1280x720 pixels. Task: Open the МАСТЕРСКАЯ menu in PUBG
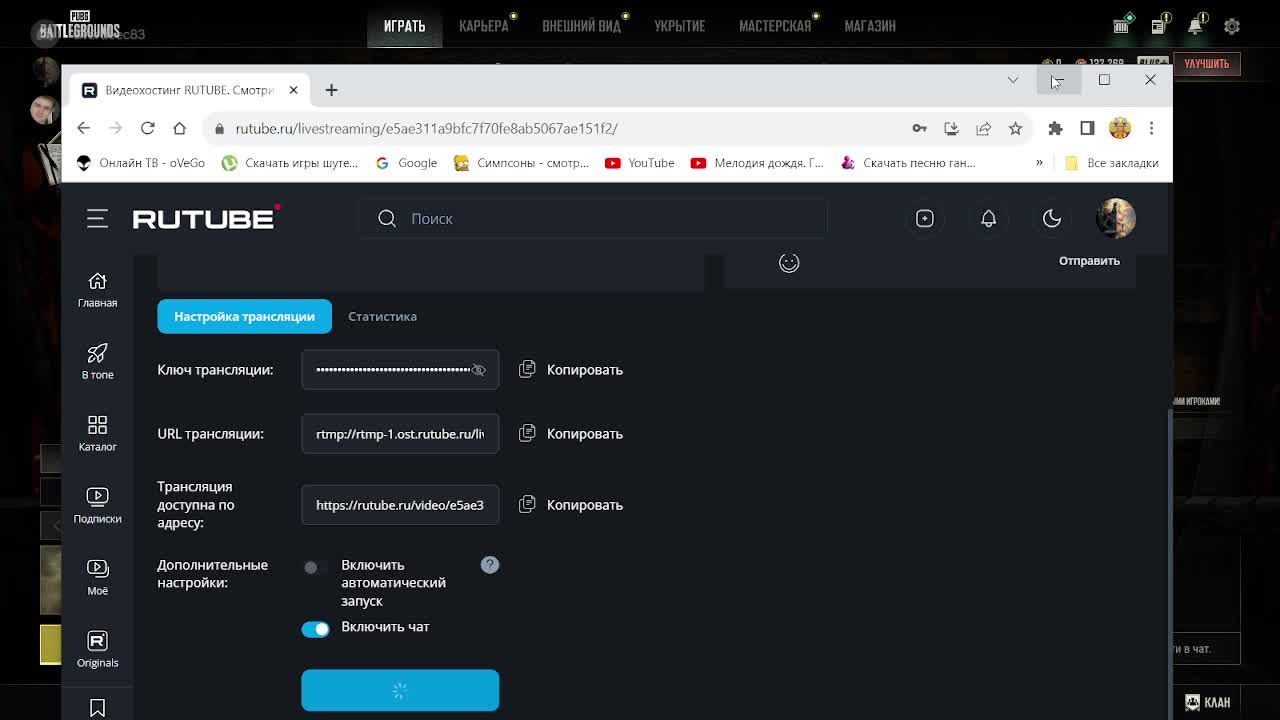pyautogui.click(x=775, y=26)
